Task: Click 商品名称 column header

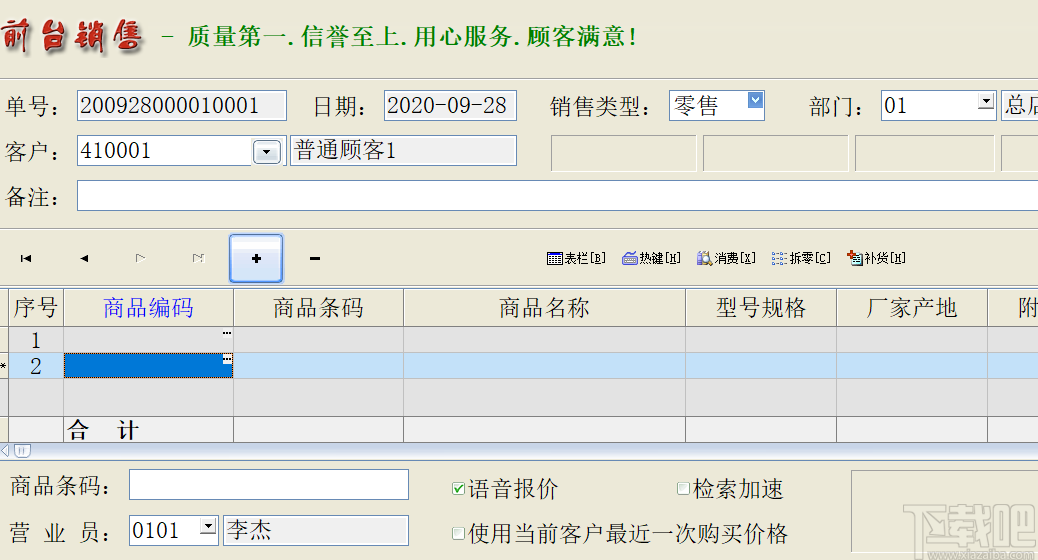Action: click(544, 308)
